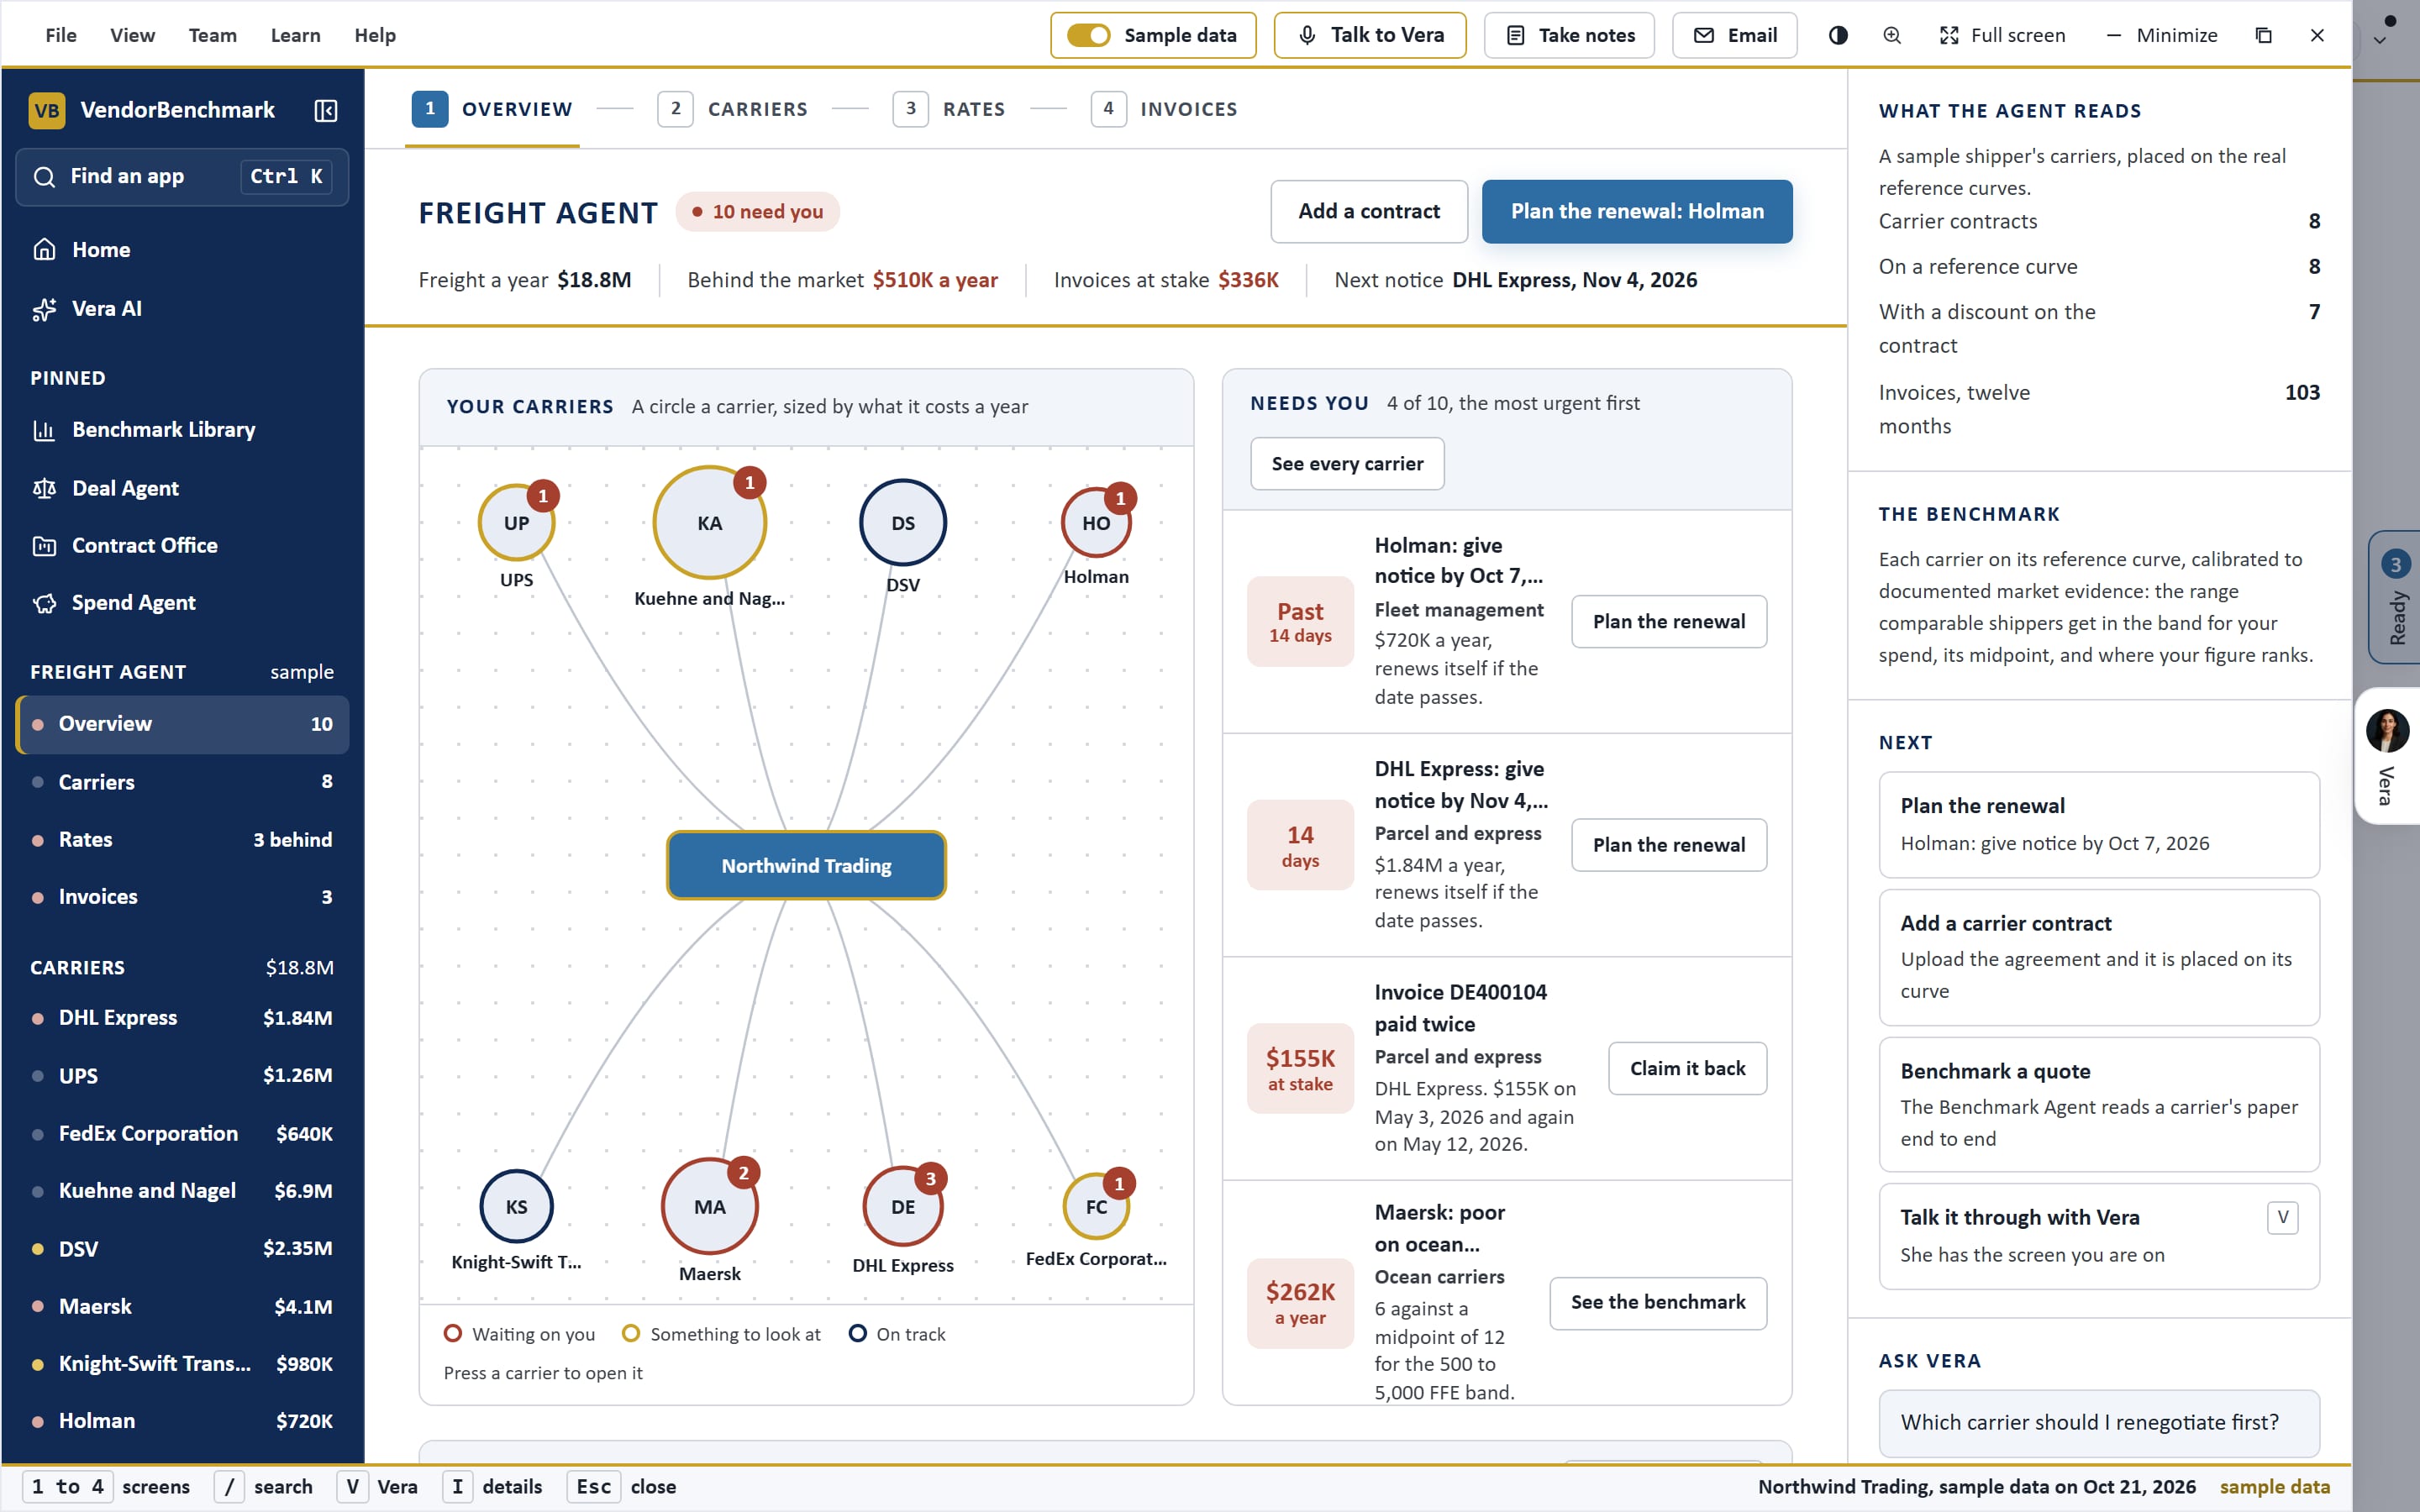Enter Full screen mode
The image size is (2420, 1512).
click(x=2002, y=35)
